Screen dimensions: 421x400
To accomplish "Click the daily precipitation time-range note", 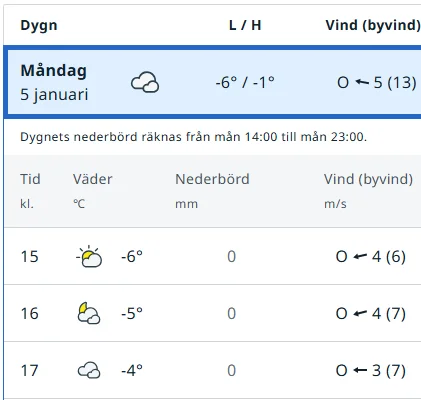I will (x=193, y=137).
